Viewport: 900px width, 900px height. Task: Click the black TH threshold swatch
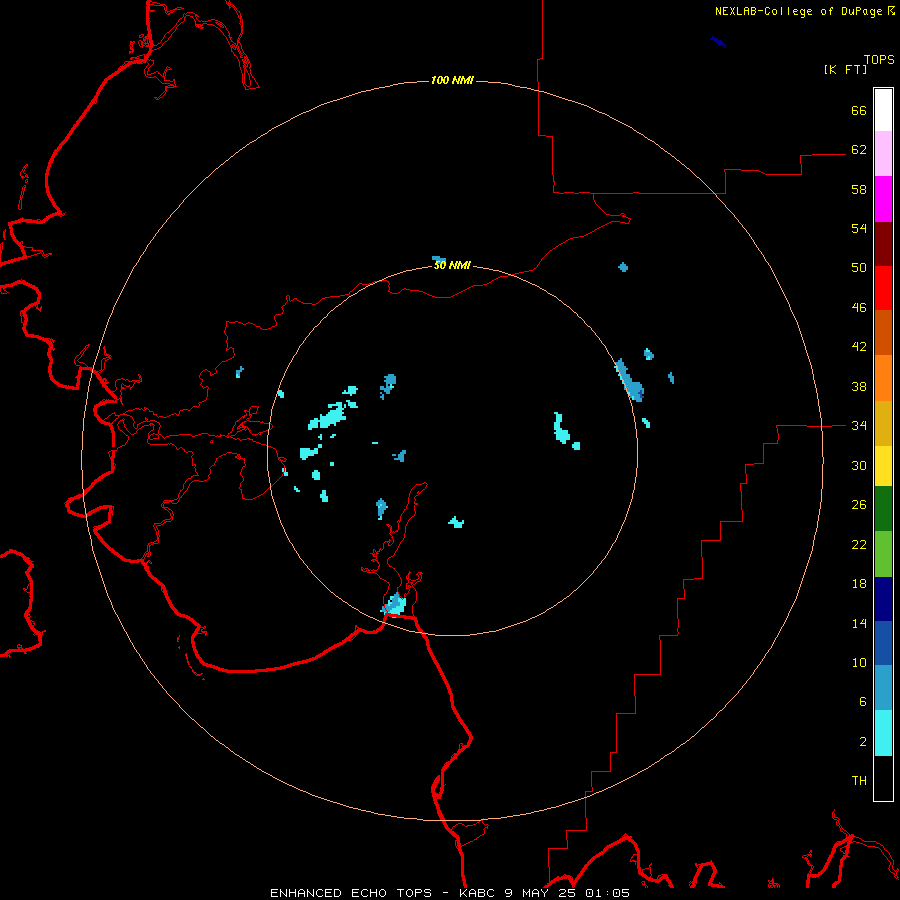point(883,778)
